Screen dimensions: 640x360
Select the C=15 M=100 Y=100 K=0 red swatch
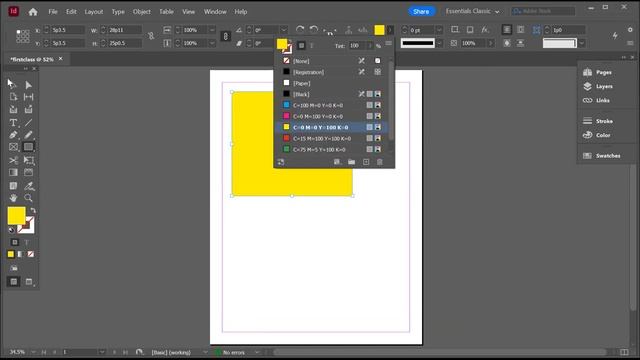click(332, 138)
